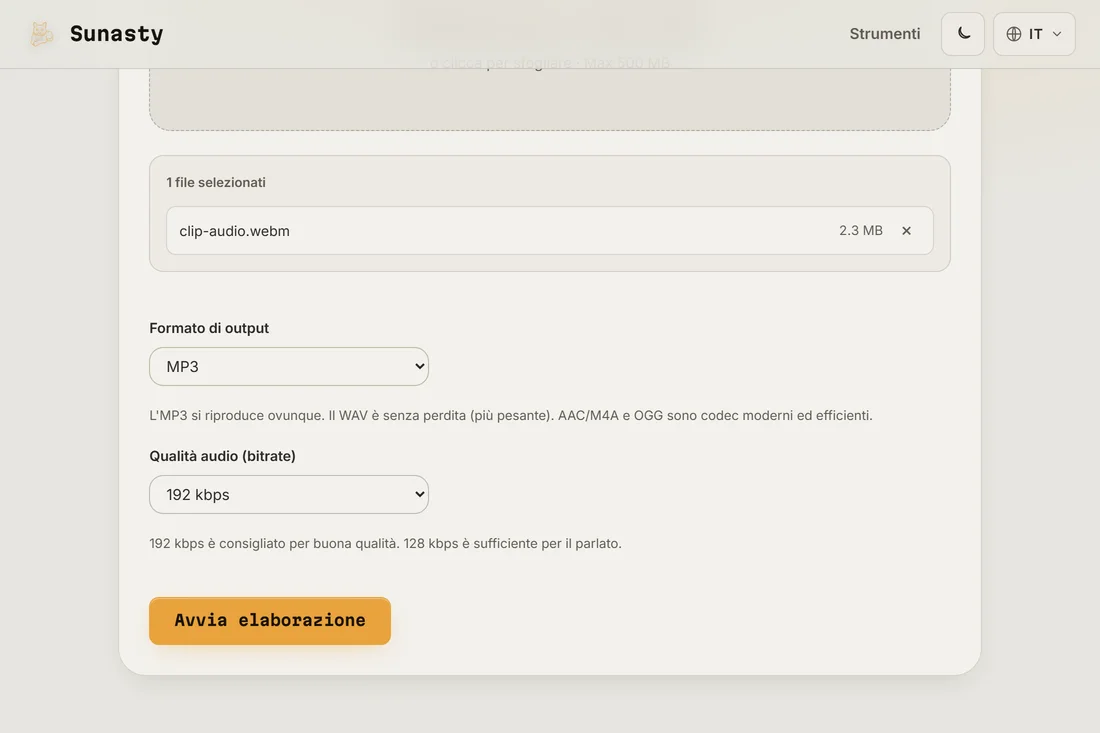Select the clip-audio.webm file row

pos(549,230)
